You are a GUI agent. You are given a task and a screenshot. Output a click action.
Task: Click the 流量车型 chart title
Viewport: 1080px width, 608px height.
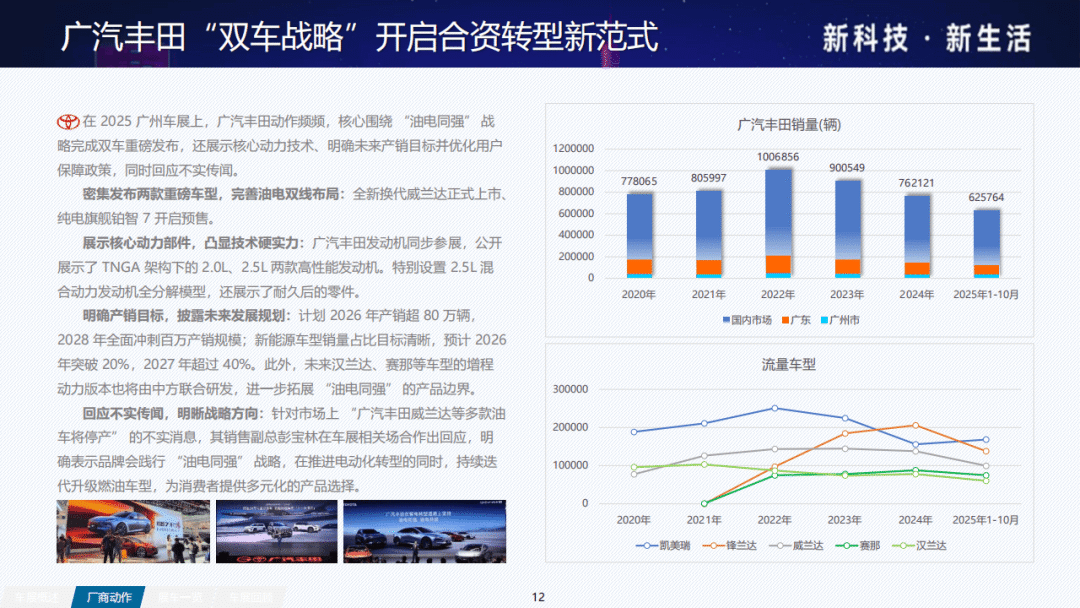[x=789, y=365]
